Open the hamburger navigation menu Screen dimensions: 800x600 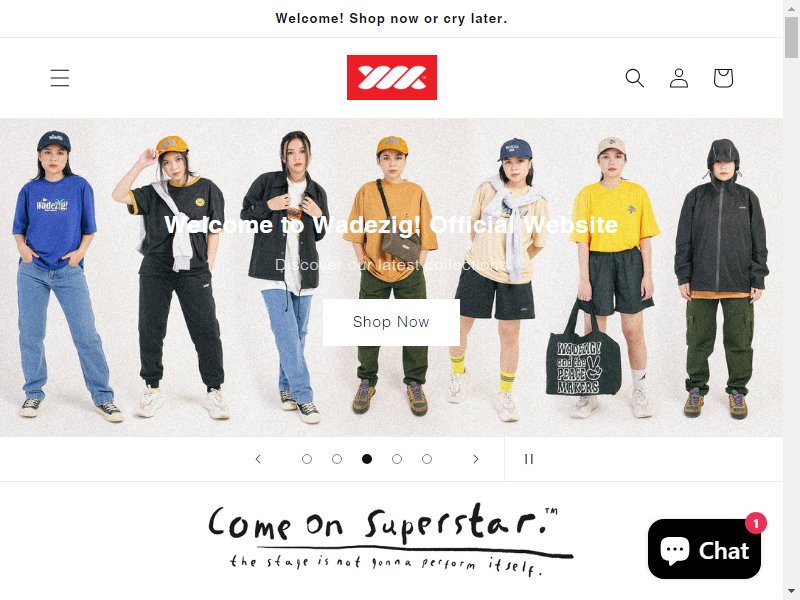click(60, 78)
